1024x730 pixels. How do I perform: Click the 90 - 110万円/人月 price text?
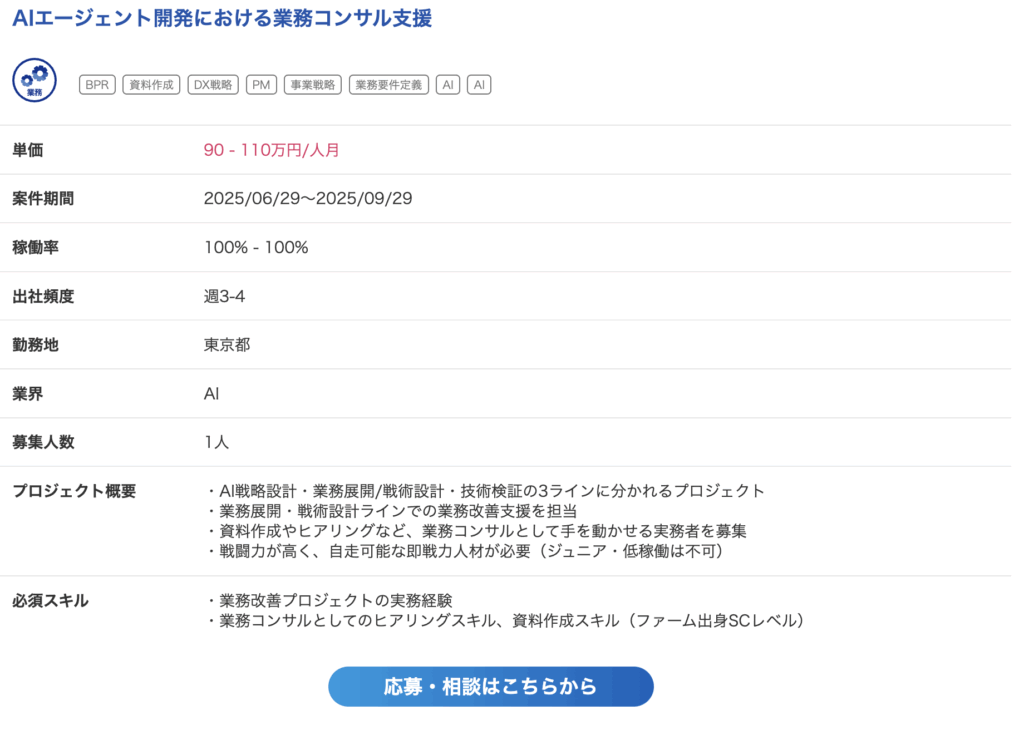pos(271,150)
